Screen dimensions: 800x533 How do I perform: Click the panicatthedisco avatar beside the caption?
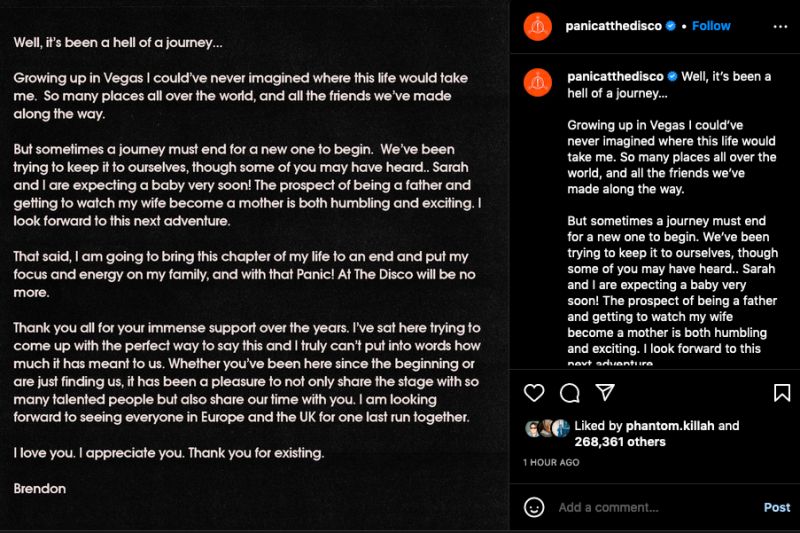(537, 81)
